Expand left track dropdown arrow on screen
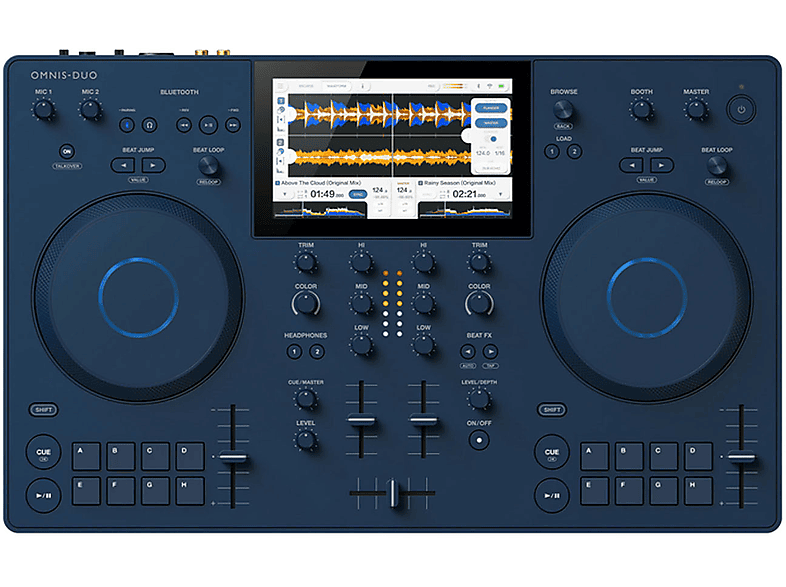This screenshot has width=786, height=587. [x=285, y=194]
